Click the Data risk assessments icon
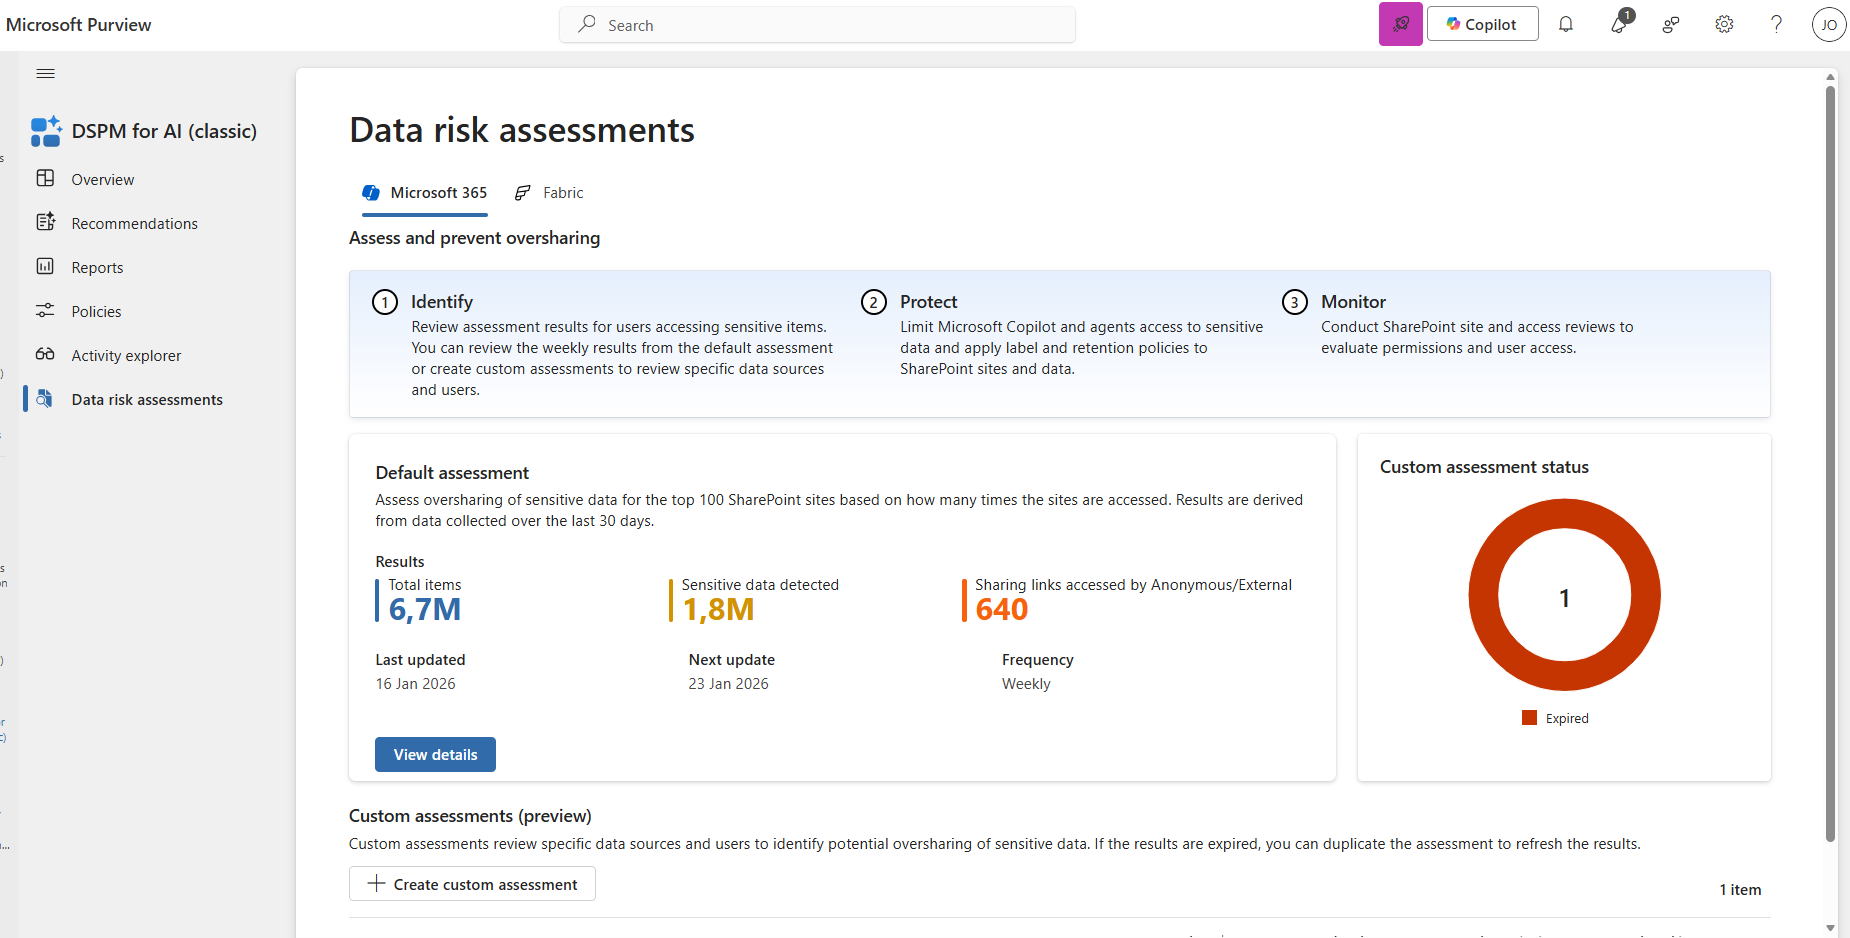The image size is (1850, 938). [45, 399]
